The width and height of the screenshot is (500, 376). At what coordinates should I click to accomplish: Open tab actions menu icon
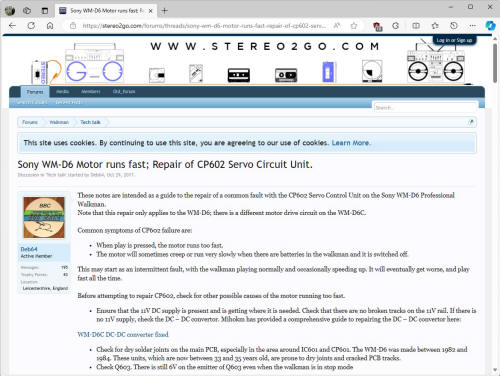pyautogui.click(x=45, y=11)
